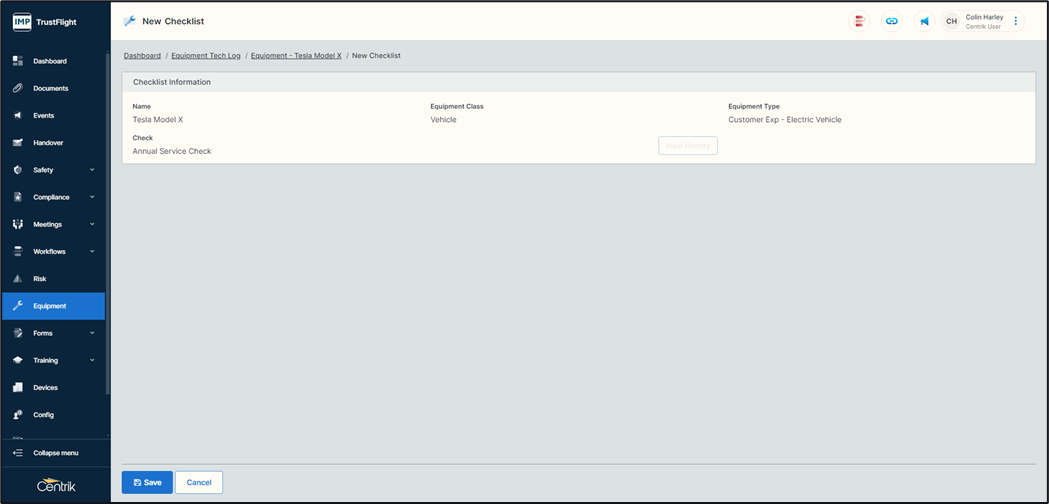1049x504 pixels.
Task: Open the Devices menu item
Action: click(x=53, y=388)
